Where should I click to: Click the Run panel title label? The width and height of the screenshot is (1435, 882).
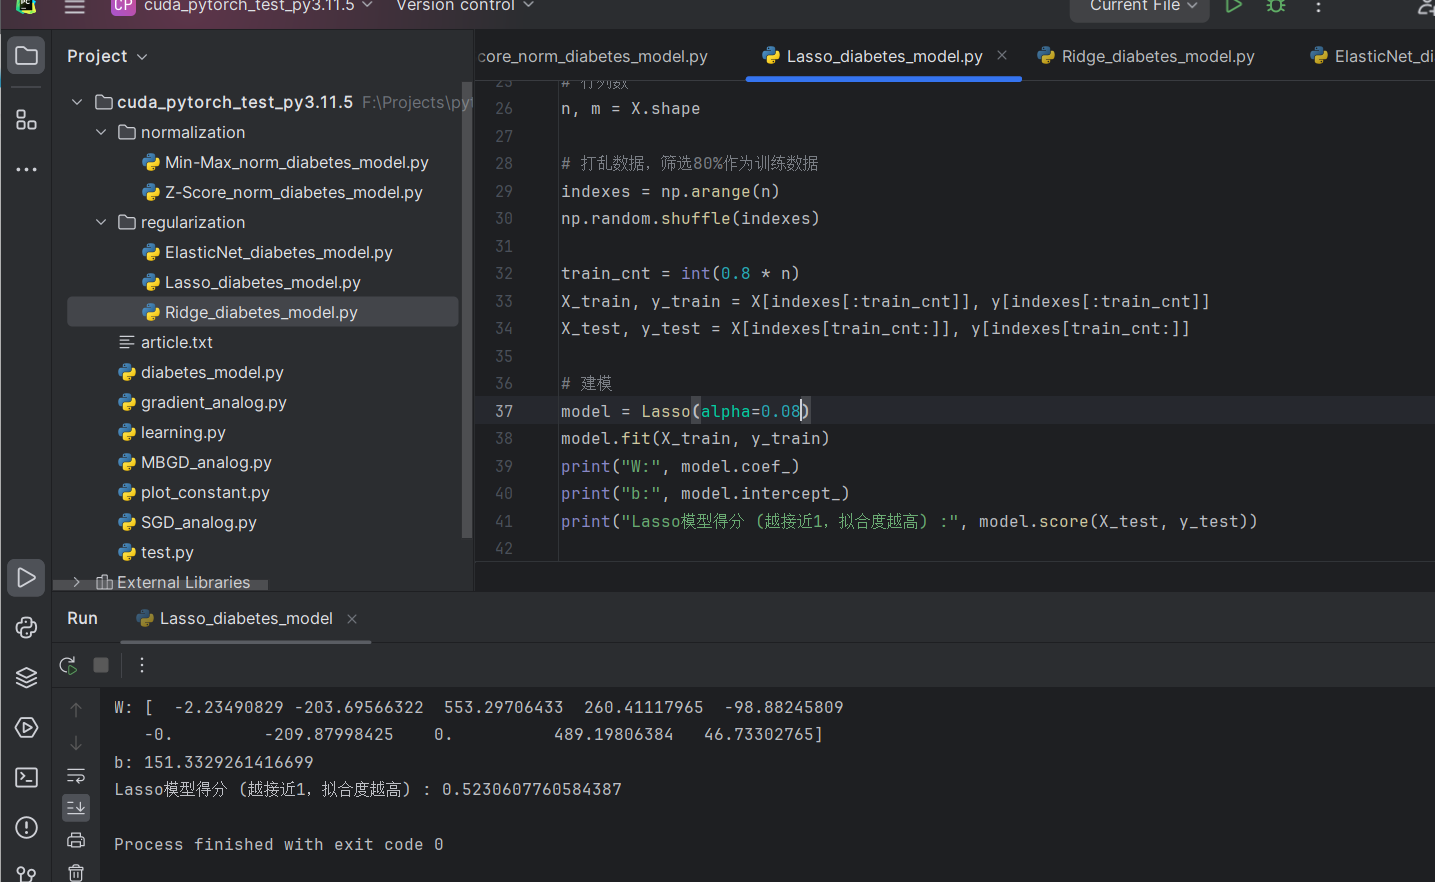coord(82,618)
